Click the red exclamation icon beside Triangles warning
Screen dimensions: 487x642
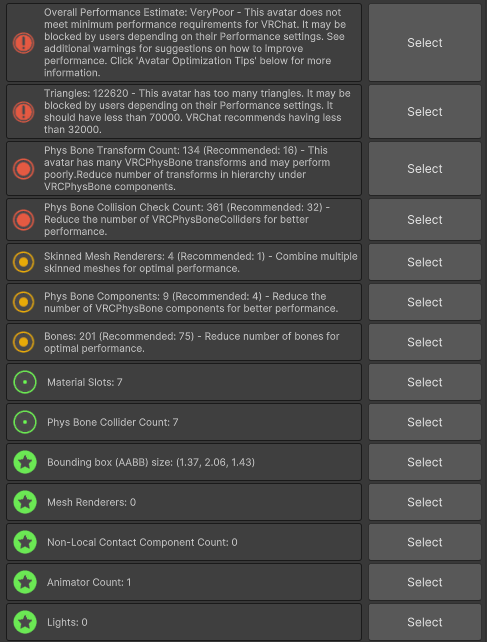click(x=23, y=112)
